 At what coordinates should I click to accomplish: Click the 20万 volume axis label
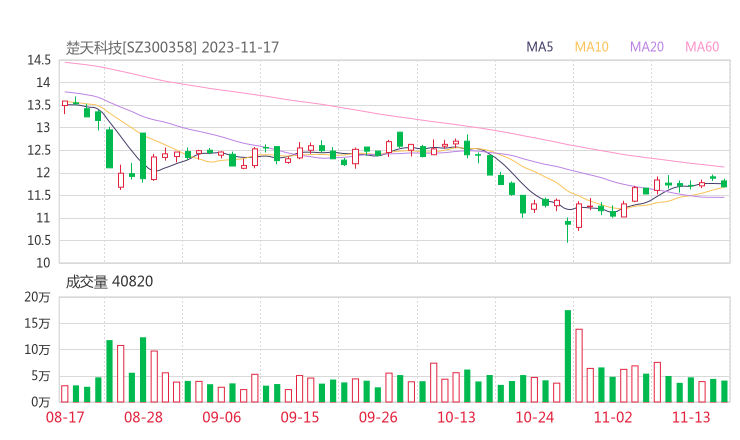tap(37, 297)
